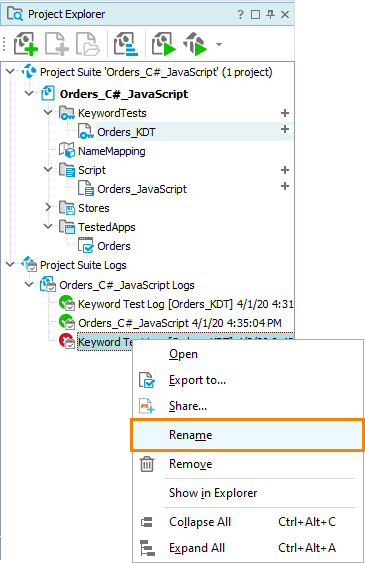Click the KeywordTests folder icon
The image size is (365, 563).
[x=67, y=113]
